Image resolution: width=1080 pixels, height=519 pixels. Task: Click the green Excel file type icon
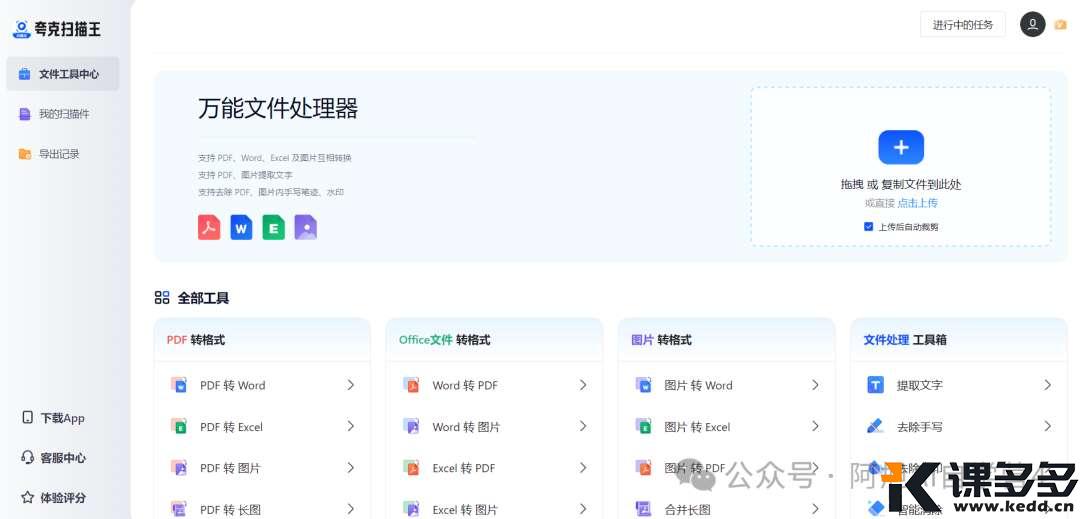click(x=273, y=228)
